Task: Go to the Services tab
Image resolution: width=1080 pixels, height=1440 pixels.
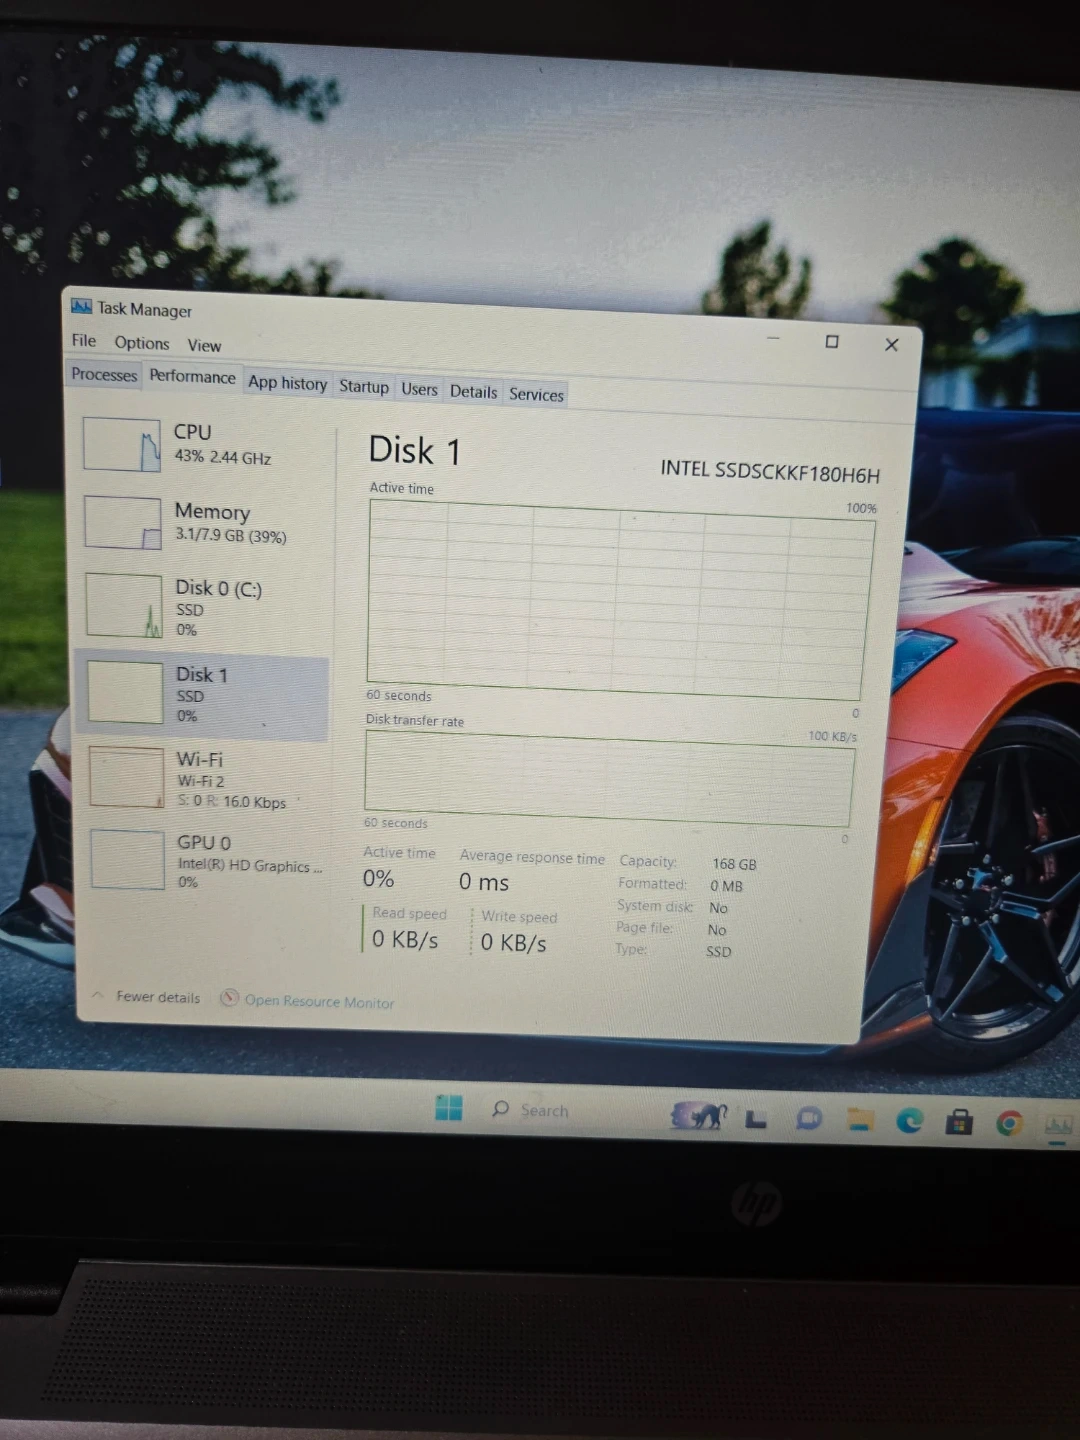Action: pos(536,394)
